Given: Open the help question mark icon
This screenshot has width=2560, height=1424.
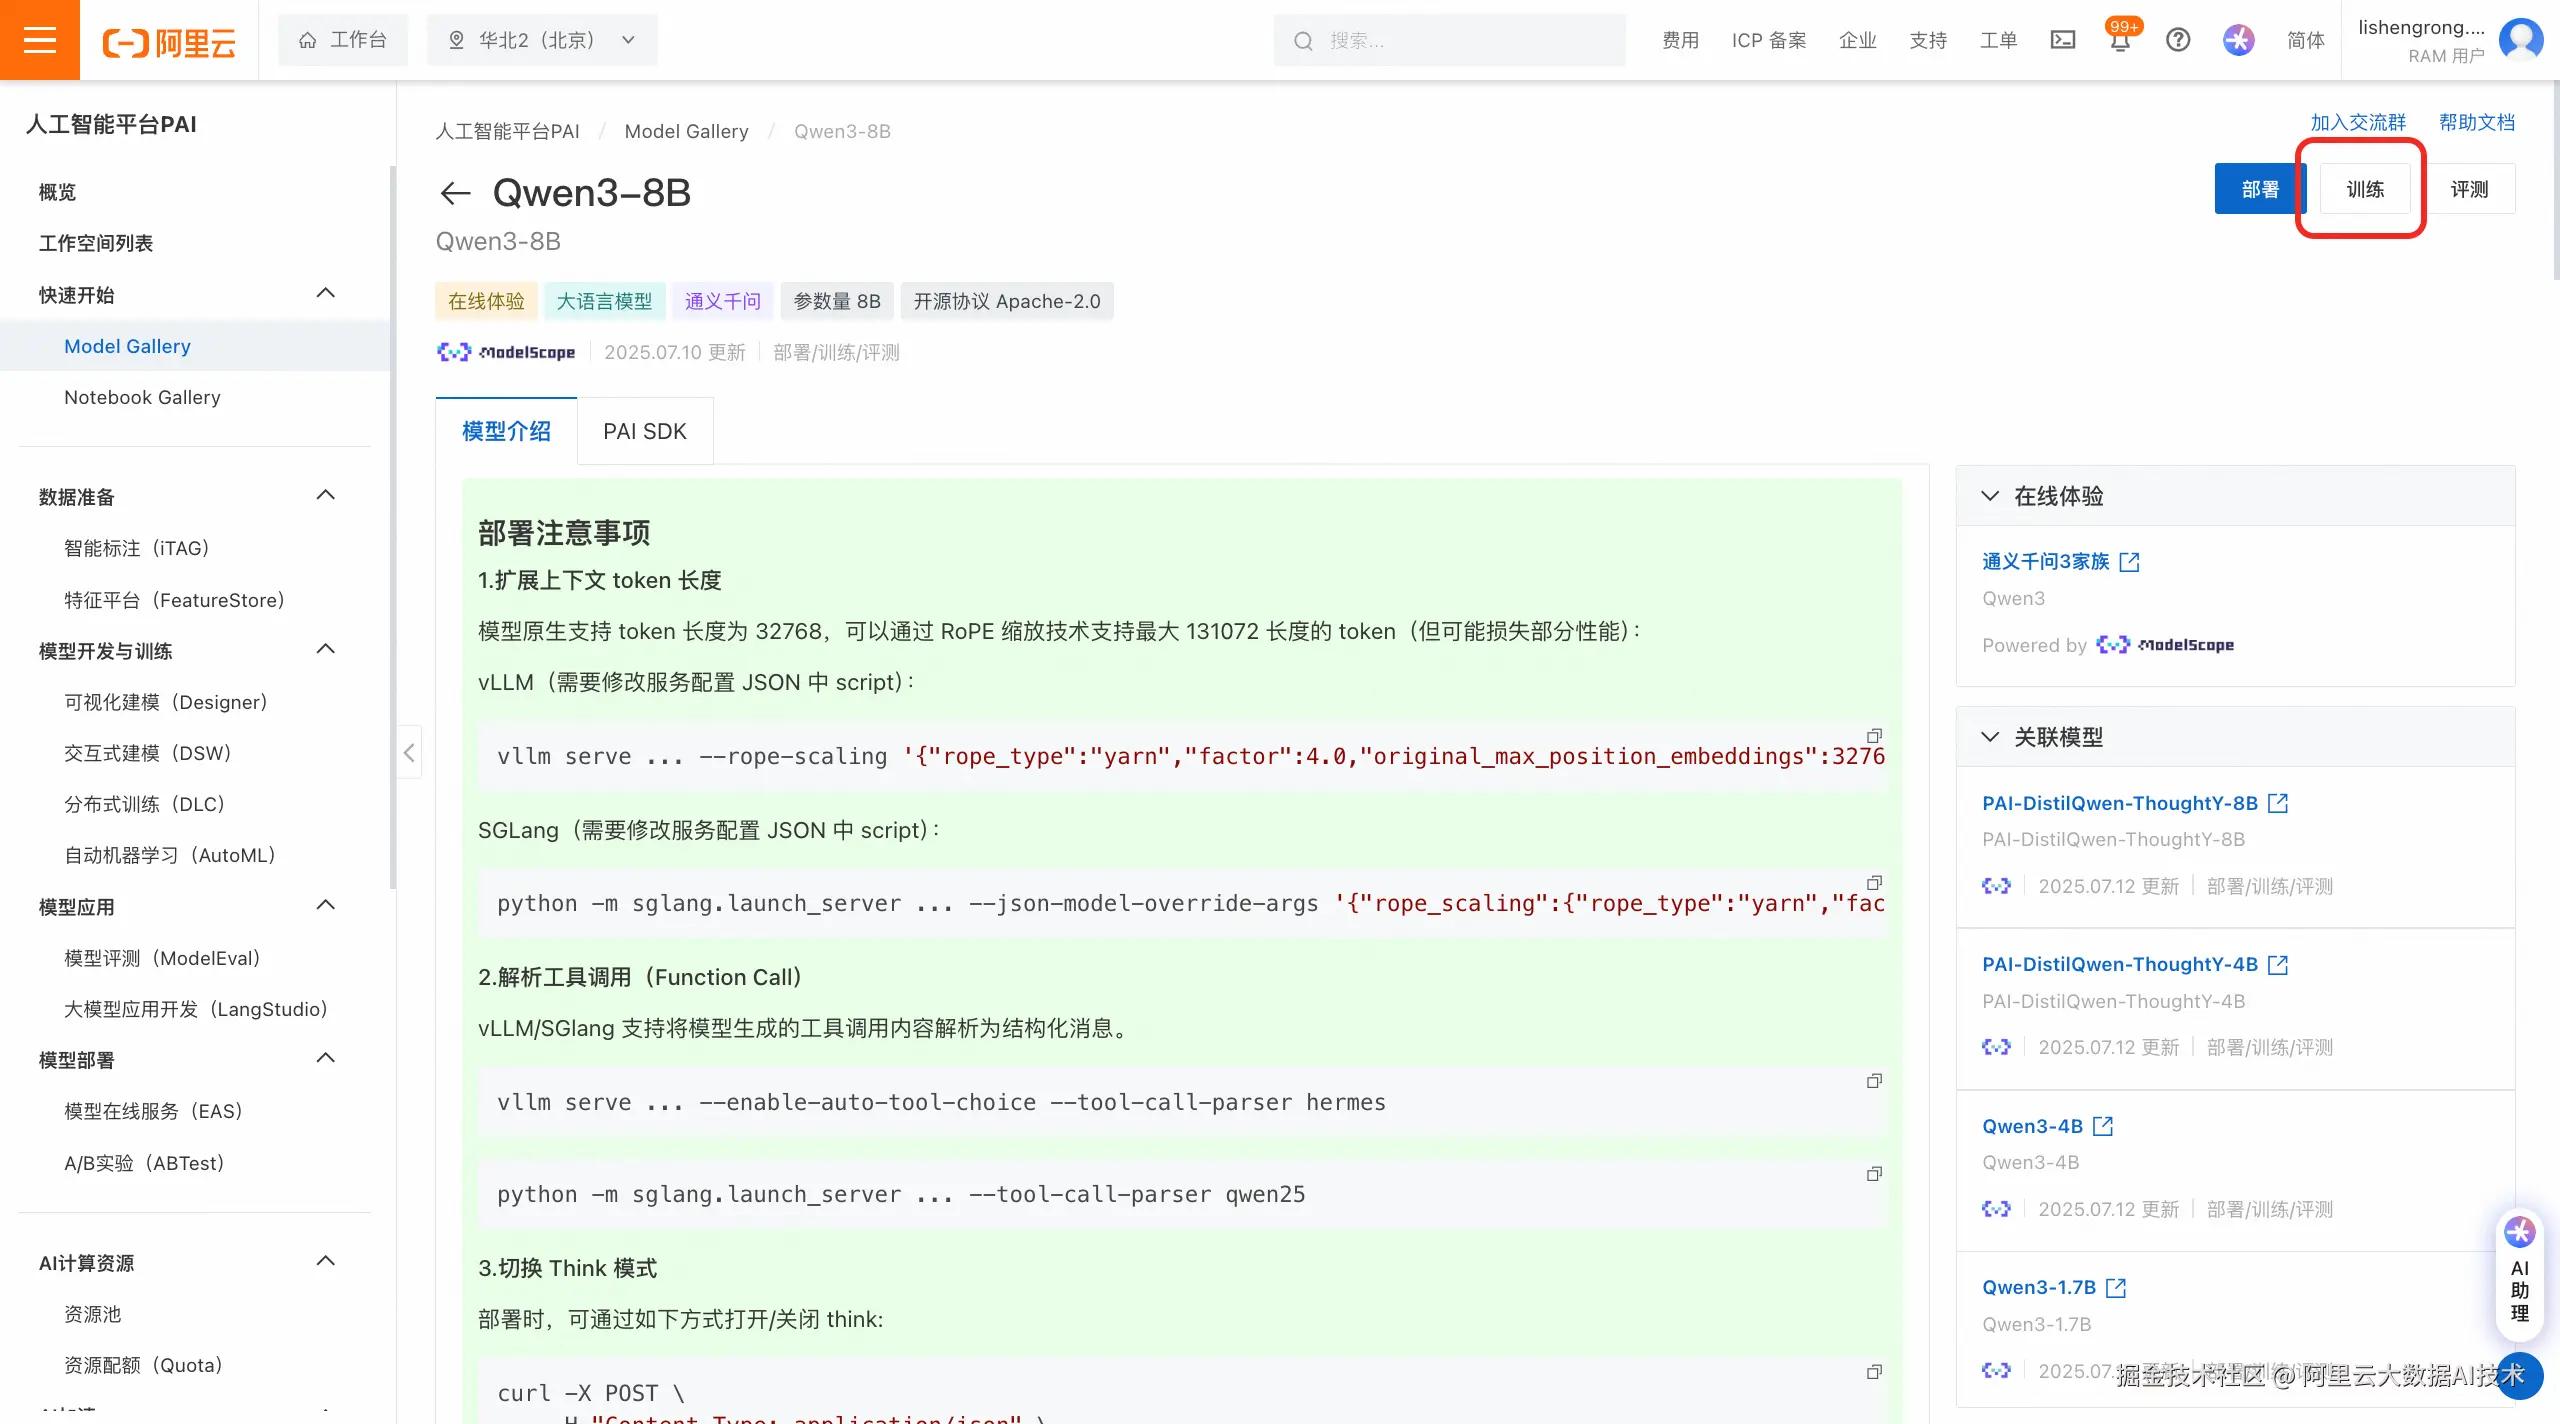Looking at the screenshot, I should point(2178,40).
